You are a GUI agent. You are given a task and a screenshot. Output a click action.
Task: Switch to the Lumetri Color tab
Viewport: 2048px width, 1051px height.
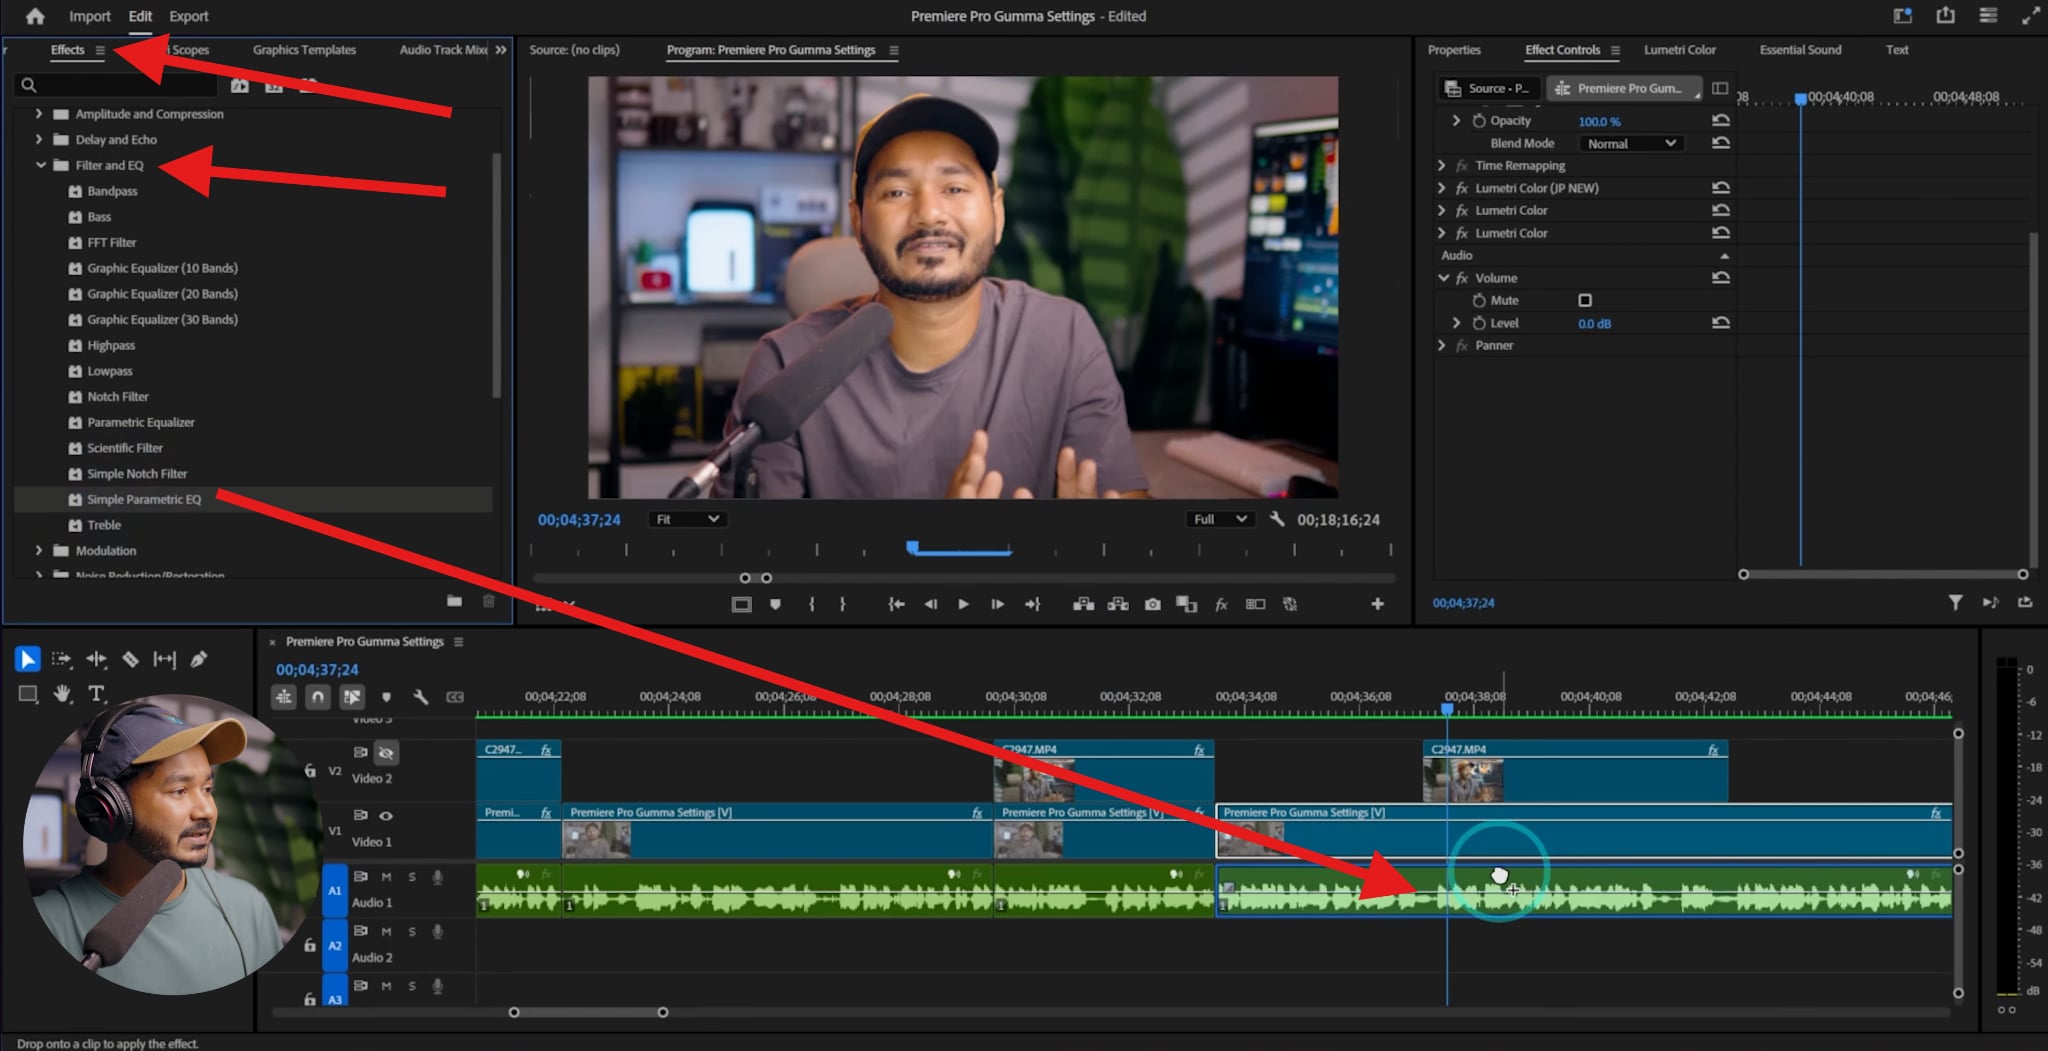(x=1679, y=50)
